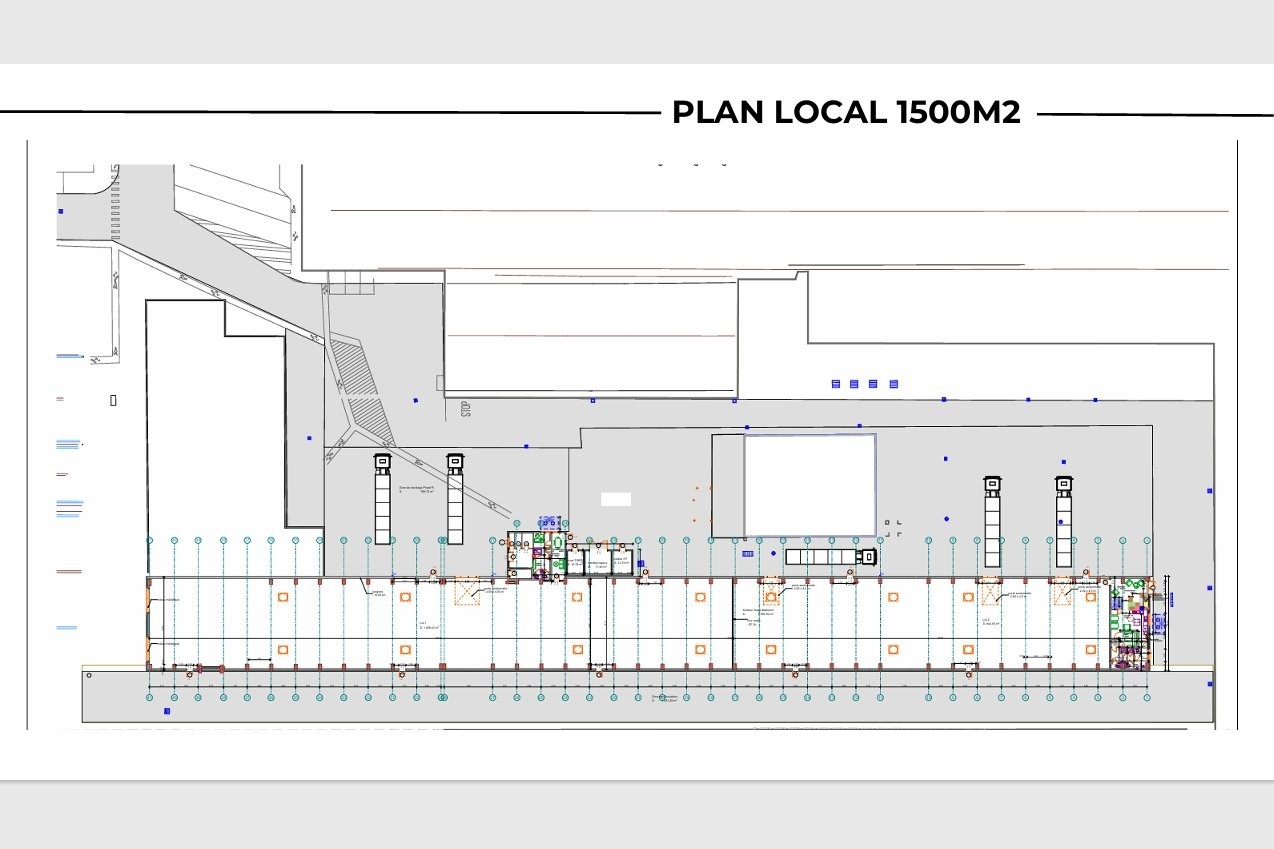Viewport: 1274px width, 849px height.
Task: Click the four blue striped symbols row
Action: (x=864, y=384)
